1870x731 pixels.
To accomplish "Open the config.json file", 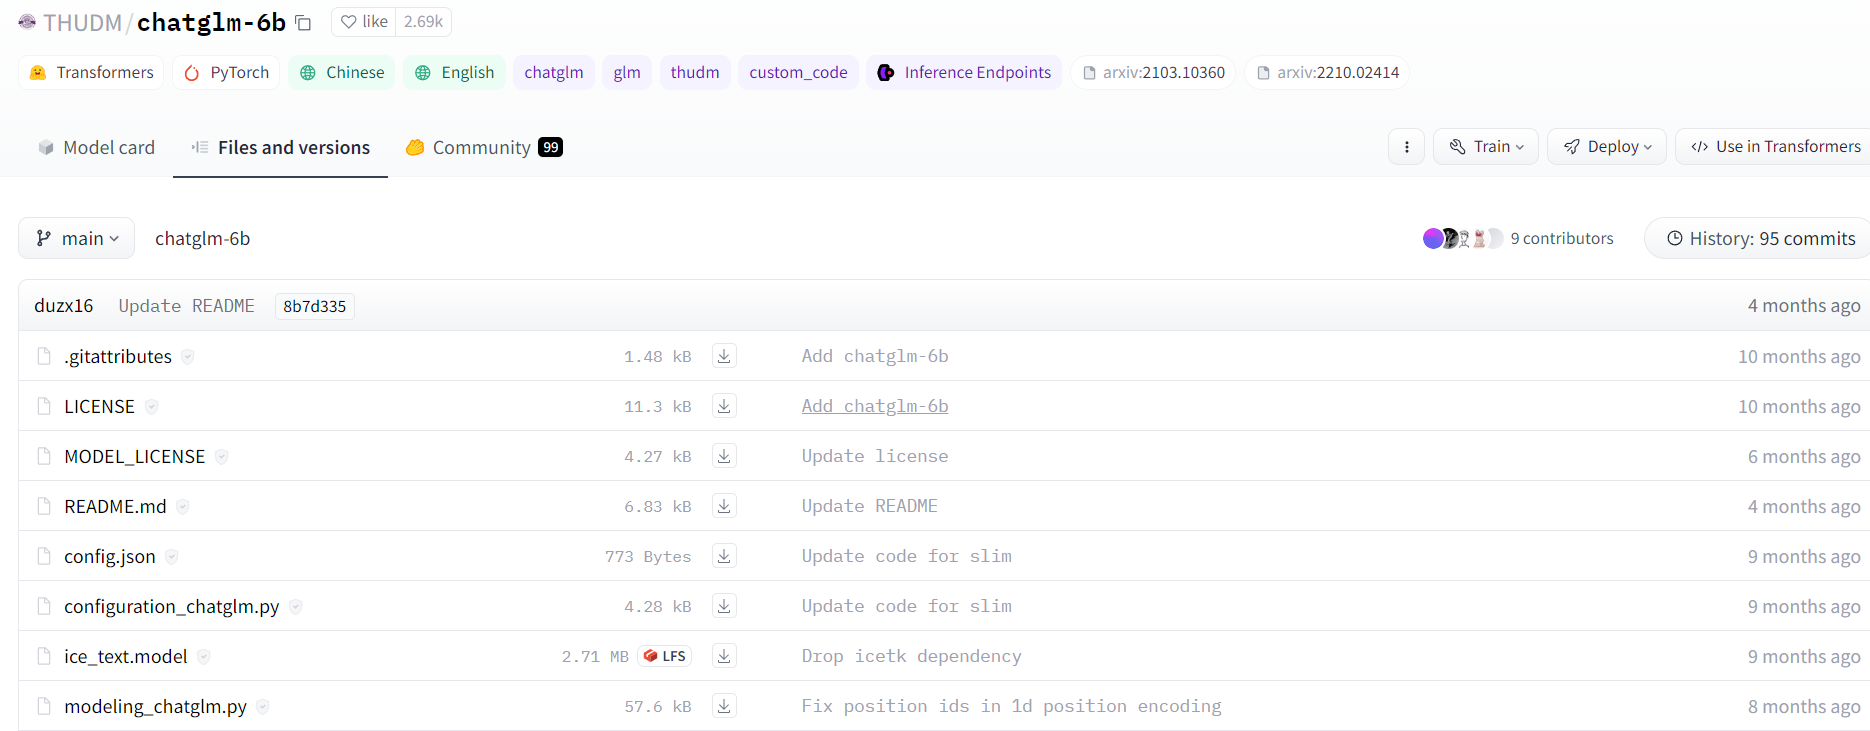I will 110,556.
